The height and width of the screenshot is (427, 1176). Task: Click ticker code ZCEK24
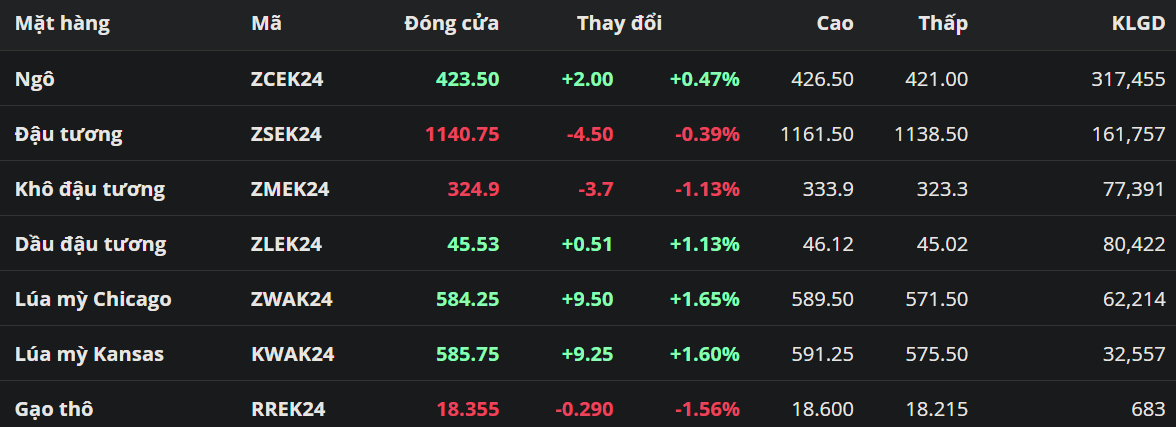click(x=287, y=79)
